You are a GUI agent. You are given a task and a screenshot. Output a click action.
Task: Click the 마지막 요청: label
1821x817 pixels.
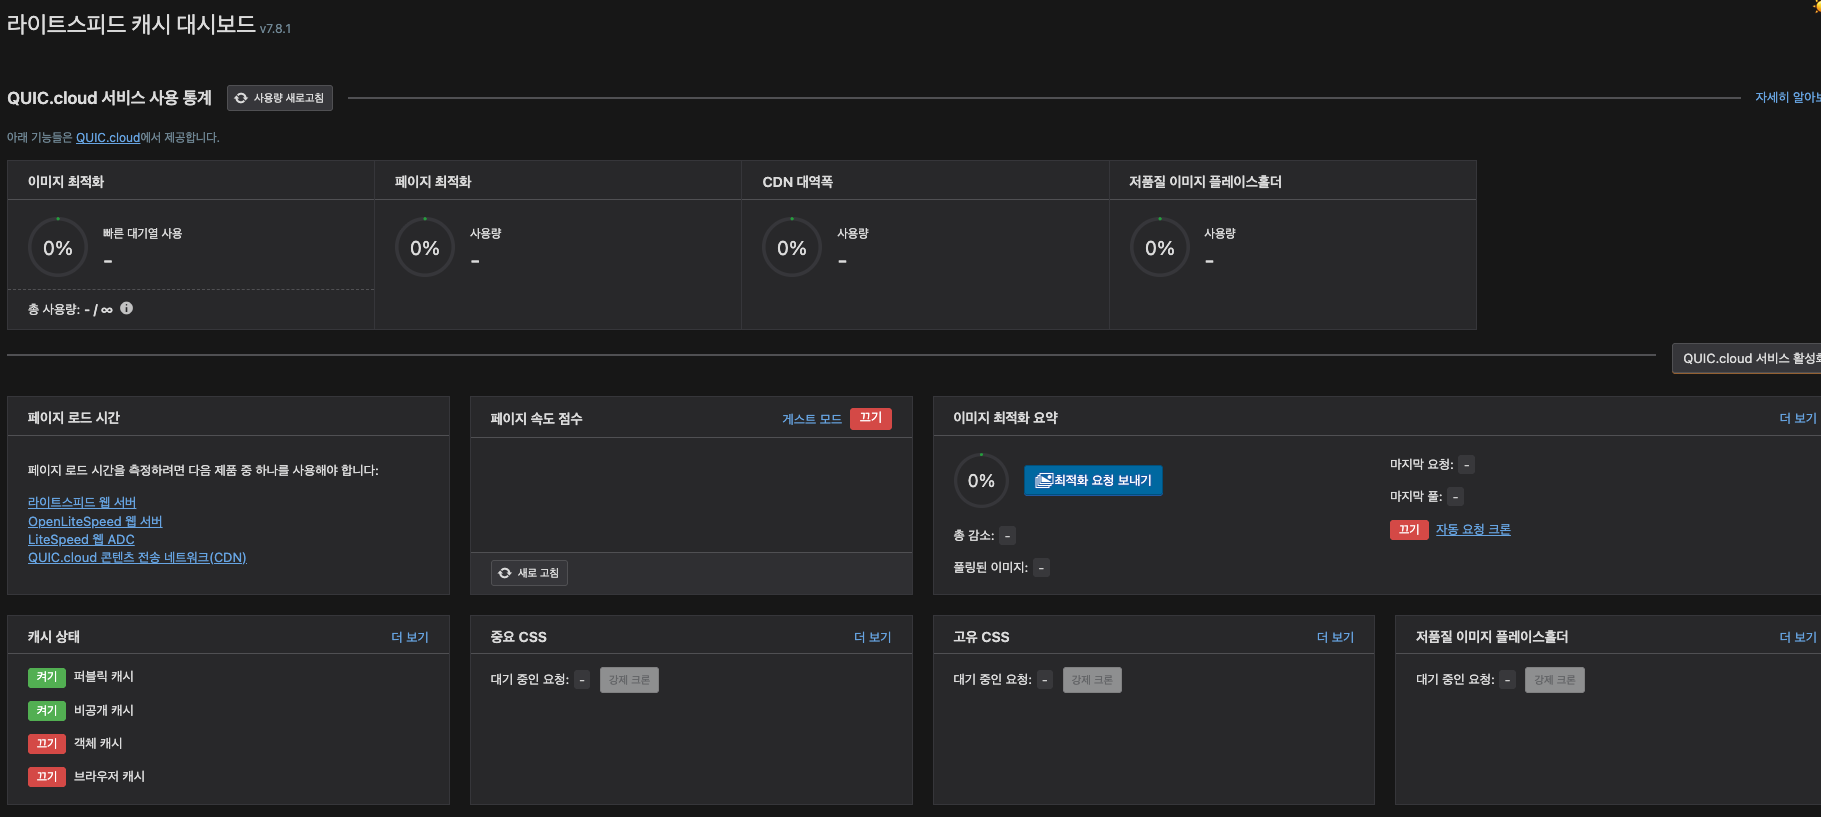click(1421, 465)
